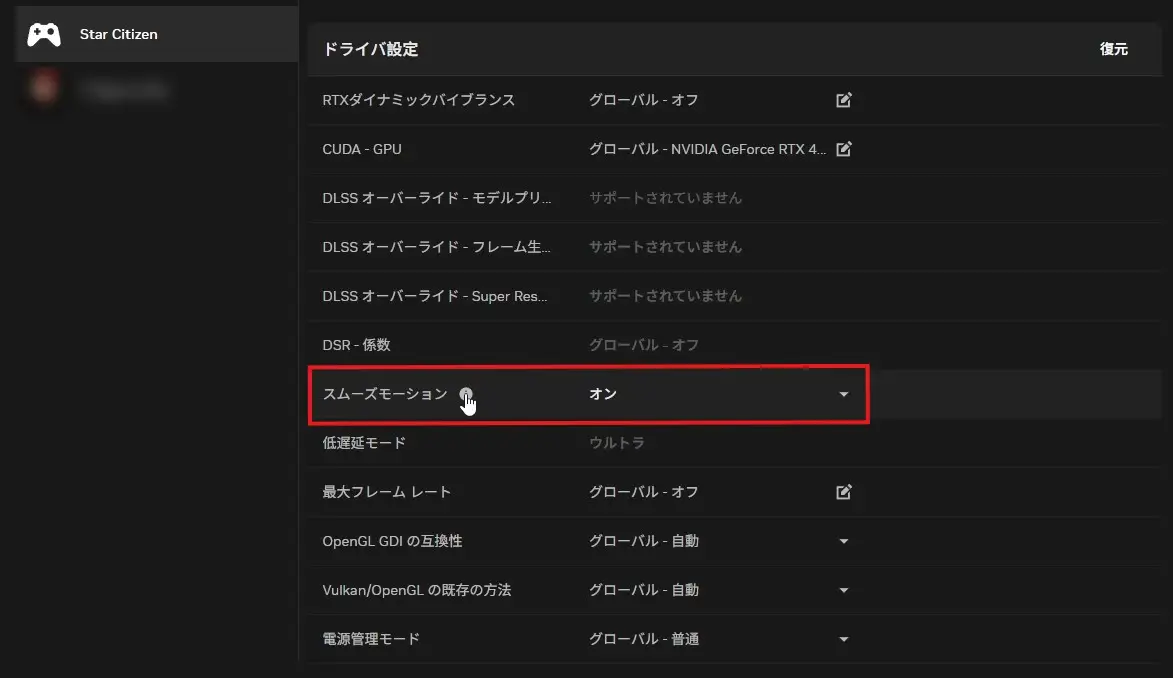Image resolution: width=1173 pixels, height=678 pixels.
Task: Click the DLSS オーバーライド - Super Res label
Action: click(435, 296)
